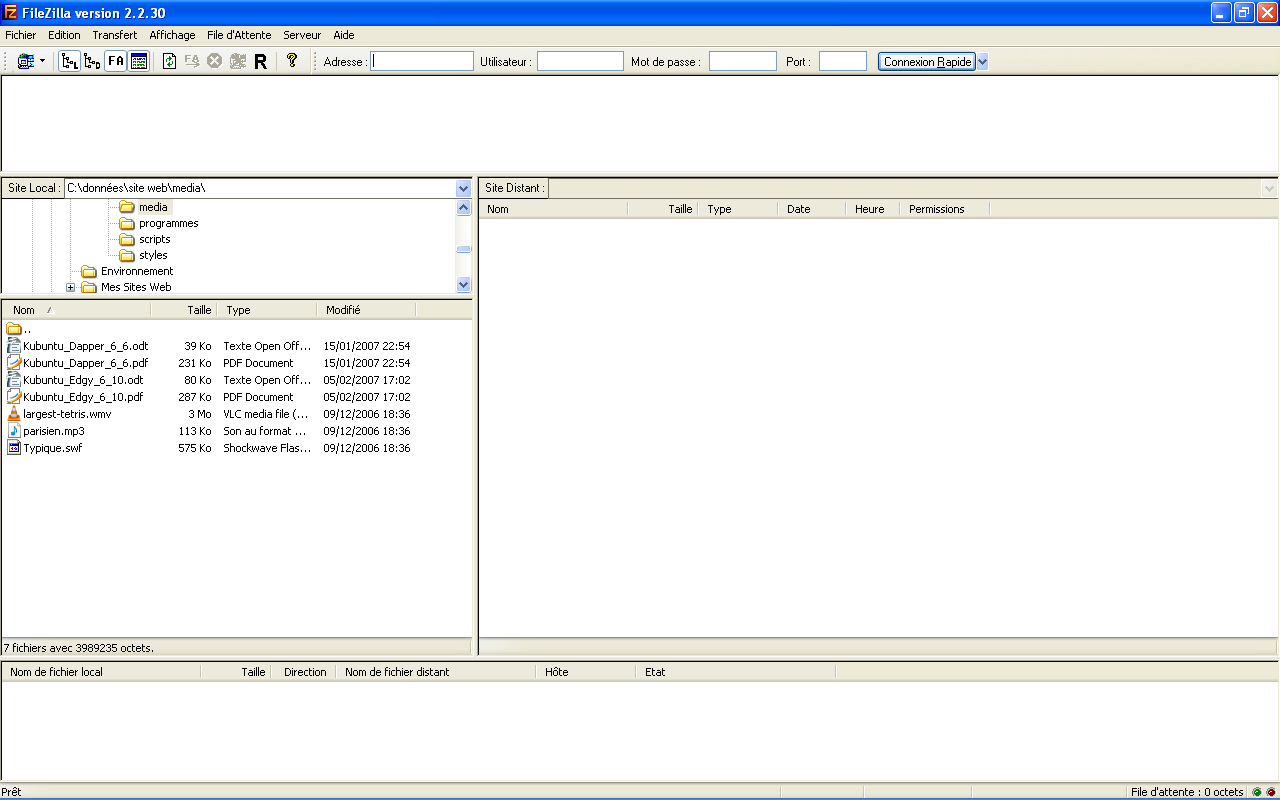Click the Kubuntu_Dapper_6_6.odt file icon
This screenshot has width=1280, height=800.
(x=14, y=346)
